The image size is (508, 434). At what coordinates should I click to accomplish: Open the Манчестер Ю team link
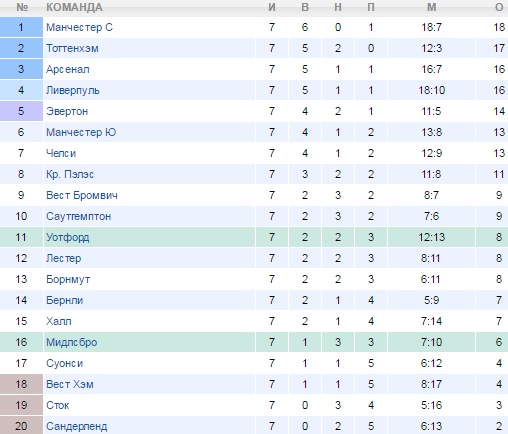point(81,132)
